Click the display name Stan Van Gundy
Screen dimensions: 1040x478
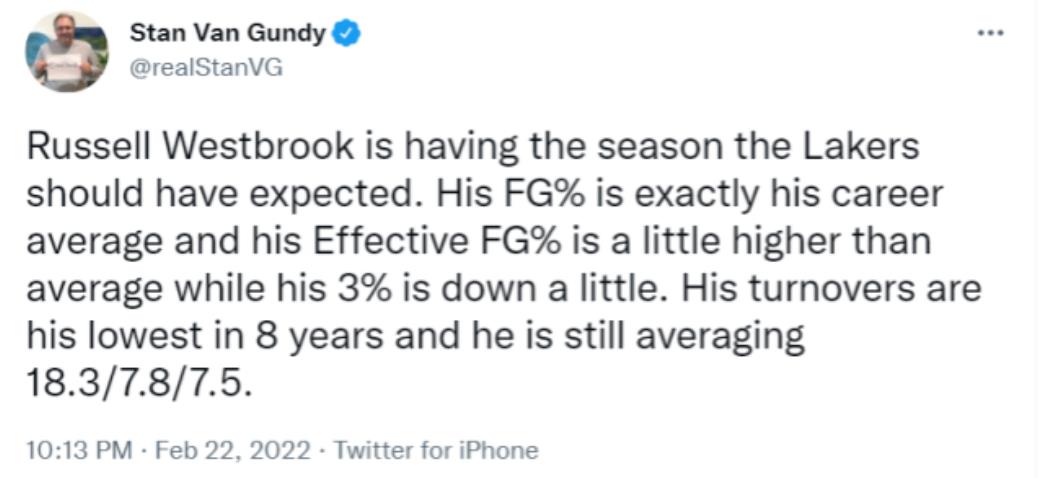coord(228,35)
